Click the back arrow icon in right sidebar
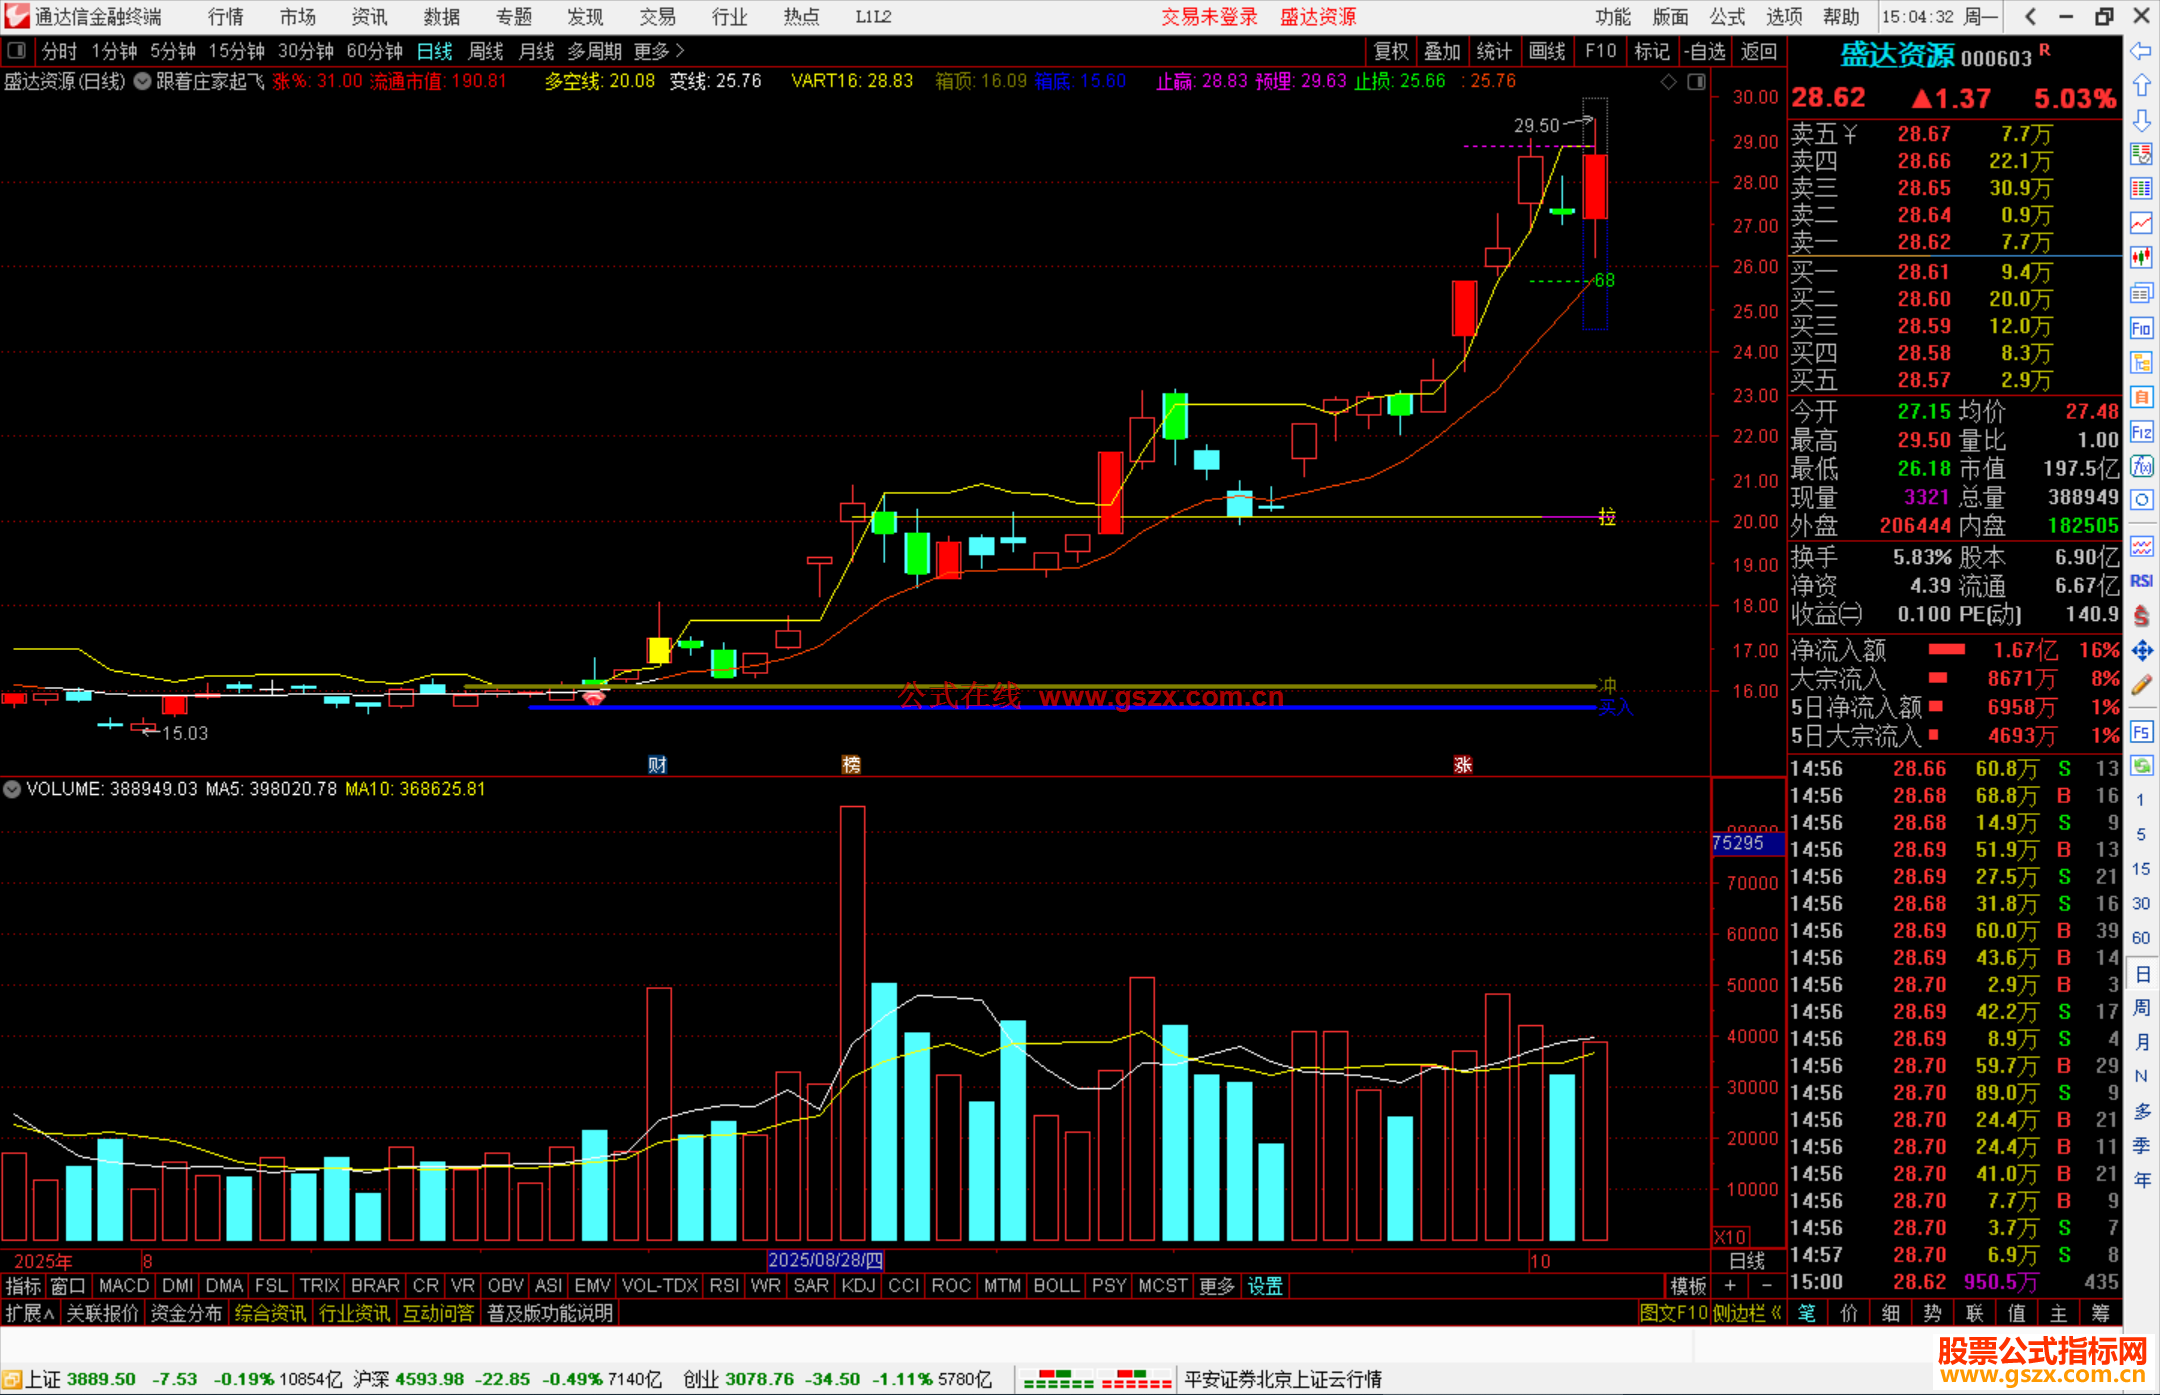The height and width of the screenshot is (1395, 2160). click(2140, 50)
